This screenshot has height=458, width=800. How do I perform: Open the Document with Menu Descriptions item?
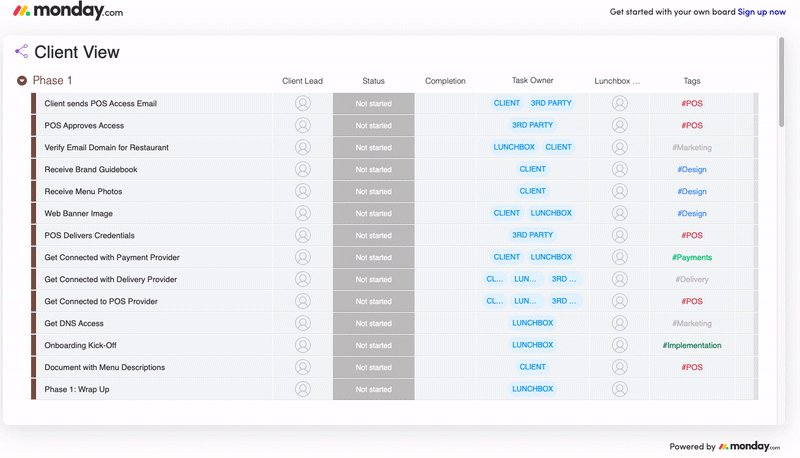(105, 367)
